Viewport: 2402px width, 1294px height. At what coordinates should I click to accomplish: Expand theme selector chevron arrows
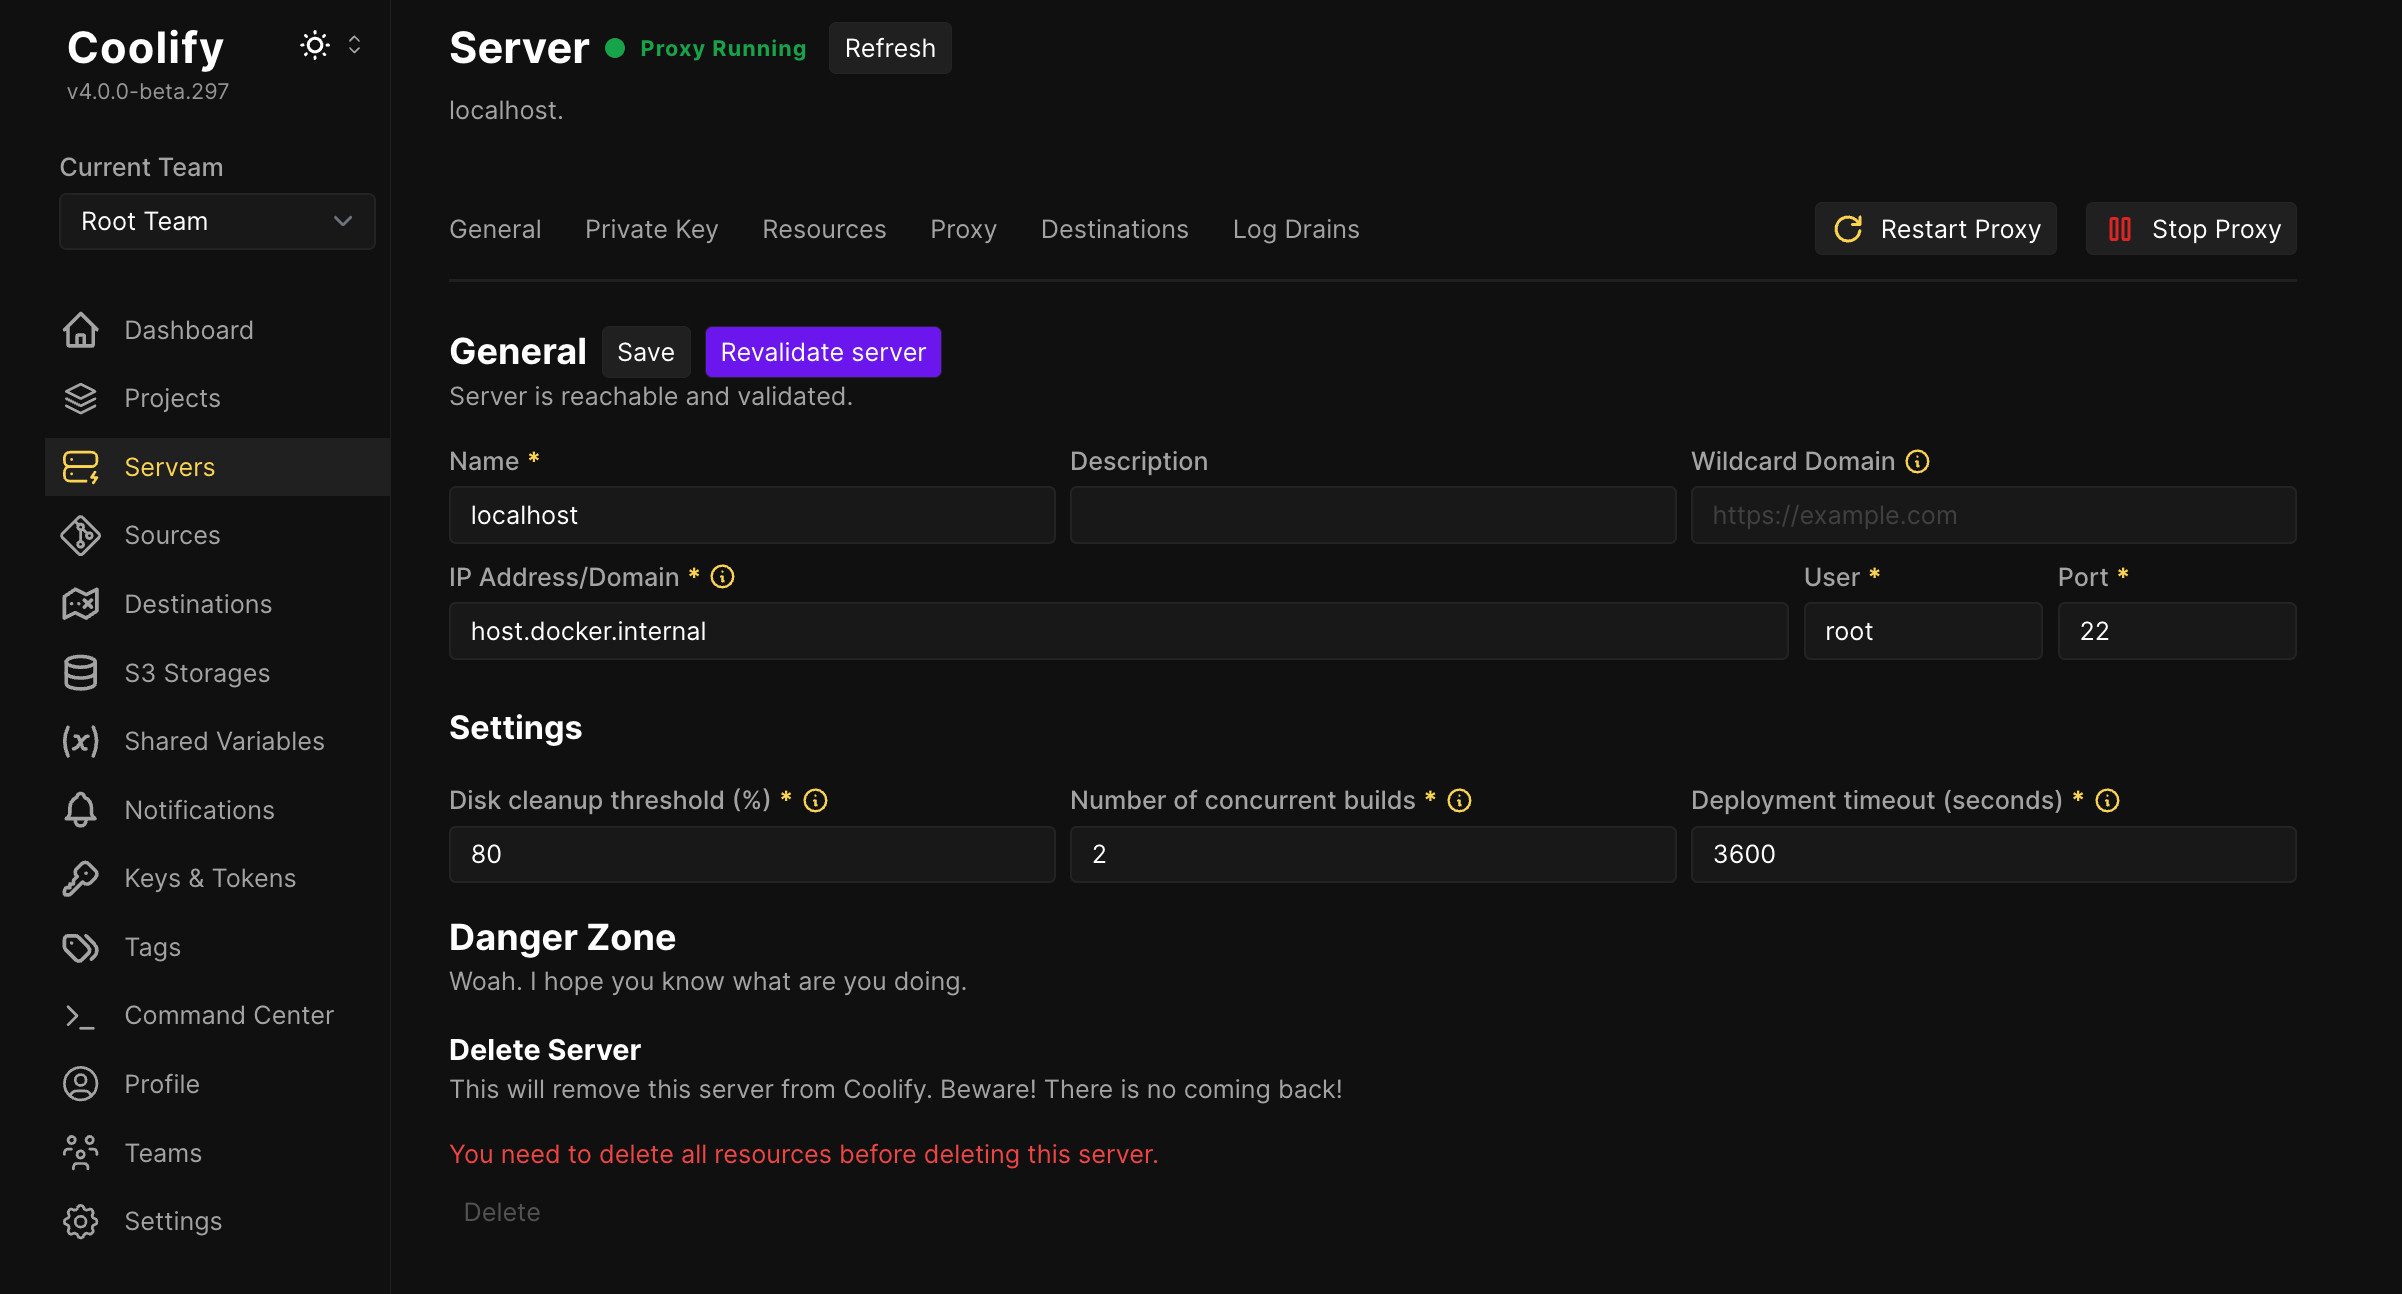pyautogui.click(x=354, y=46)
